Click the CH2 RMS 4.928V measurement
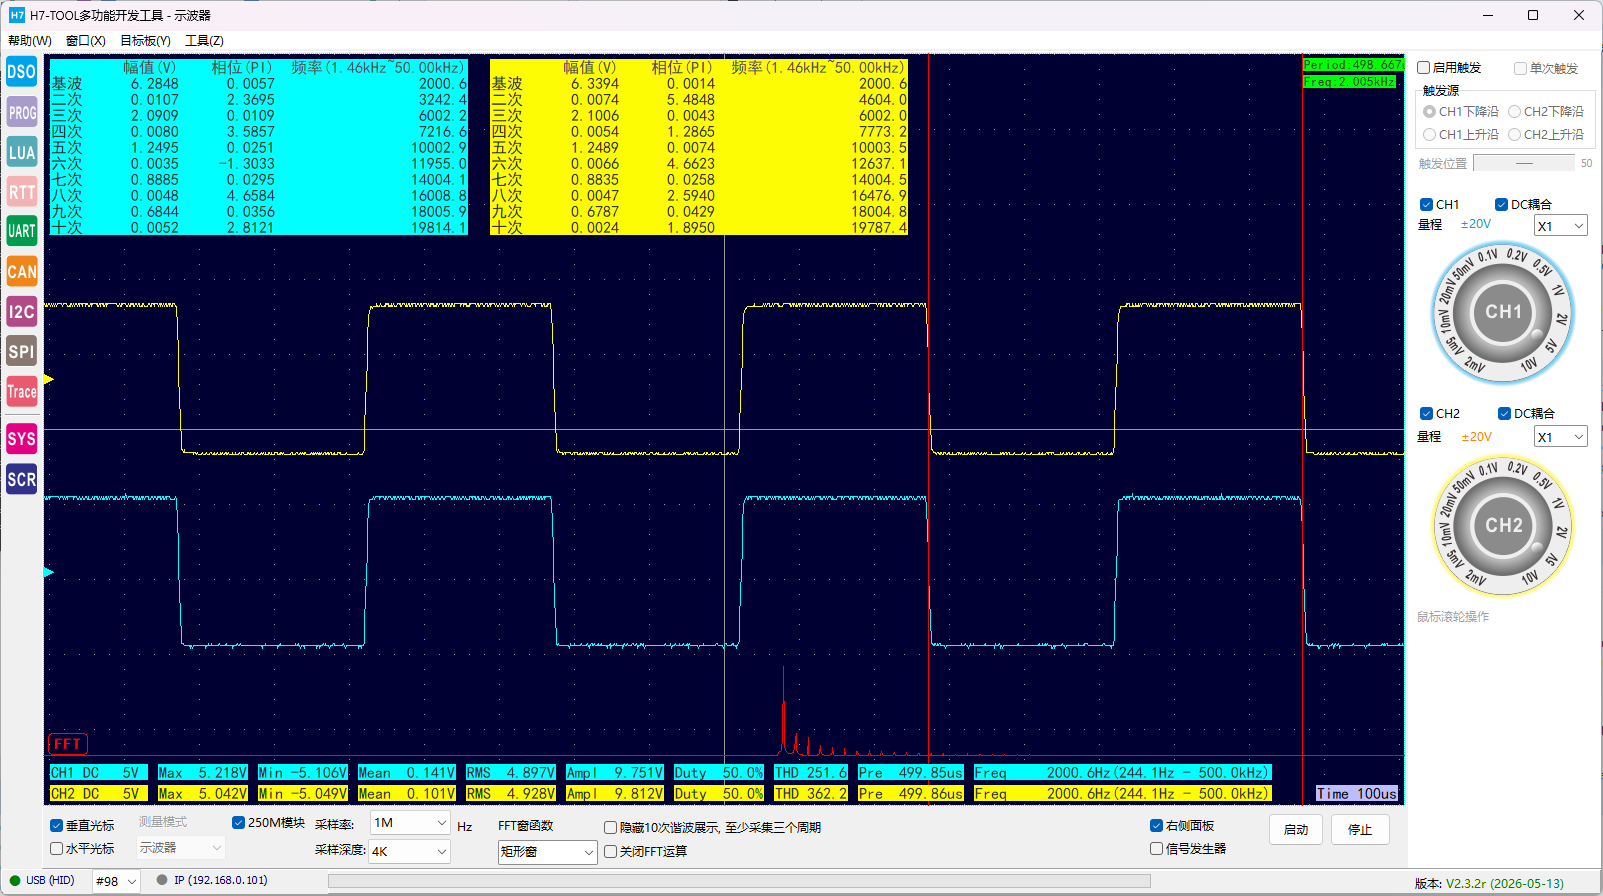The width and height of the screenshot is (1603, 896). point(511,794)
